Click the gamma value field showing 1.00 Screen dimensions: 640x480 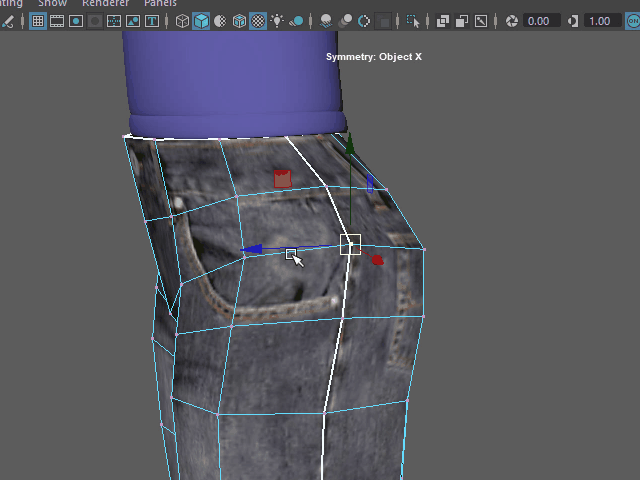[600, 21]
